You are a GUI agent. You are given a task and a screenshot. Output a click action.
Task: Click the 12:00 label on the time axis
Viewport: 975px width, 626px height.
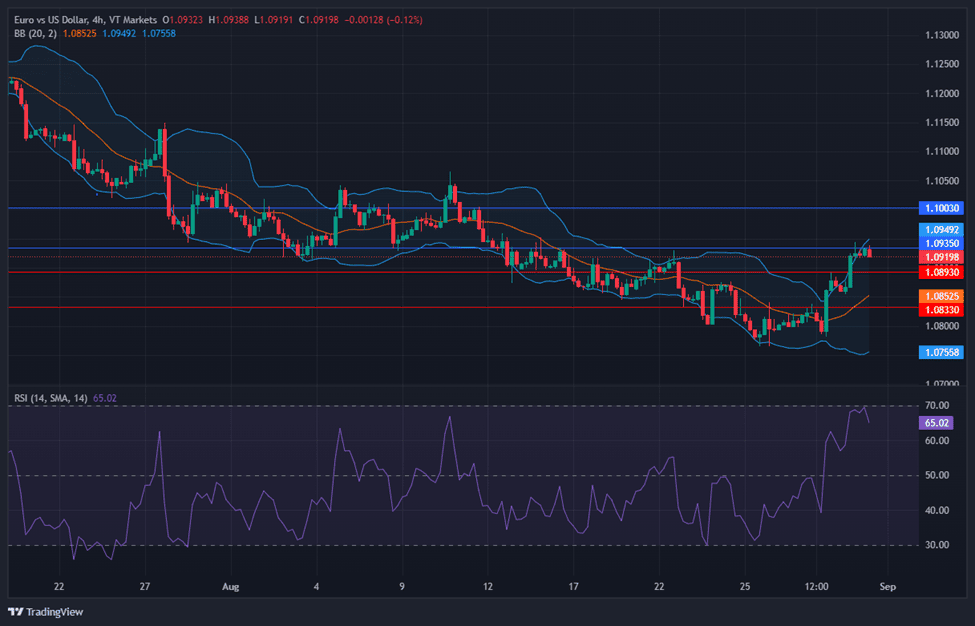[x=817, y=587]
